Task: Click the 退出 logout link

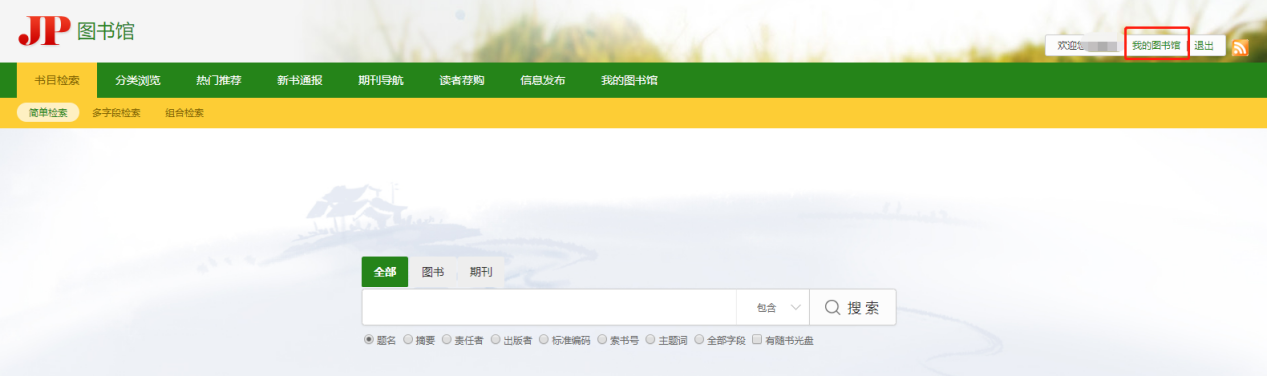Action: [x=1204, y=46]
